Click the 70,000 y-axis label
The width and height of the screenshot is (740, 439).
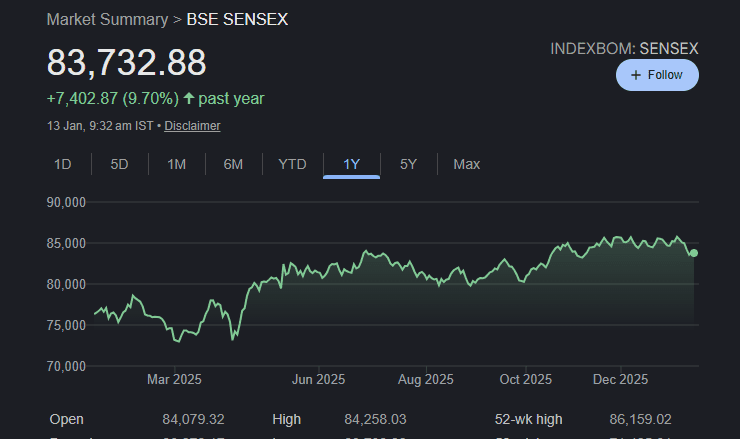coord(66,366)
